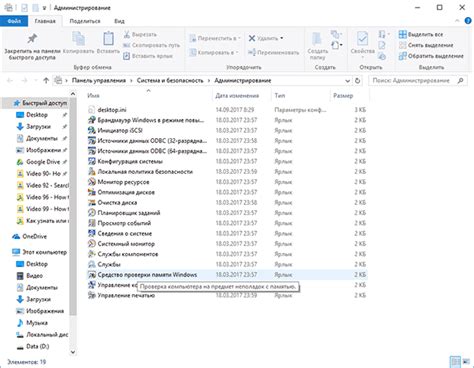Click Выделить все button
This screenshot has width=474, height=368.
point(421,34)
